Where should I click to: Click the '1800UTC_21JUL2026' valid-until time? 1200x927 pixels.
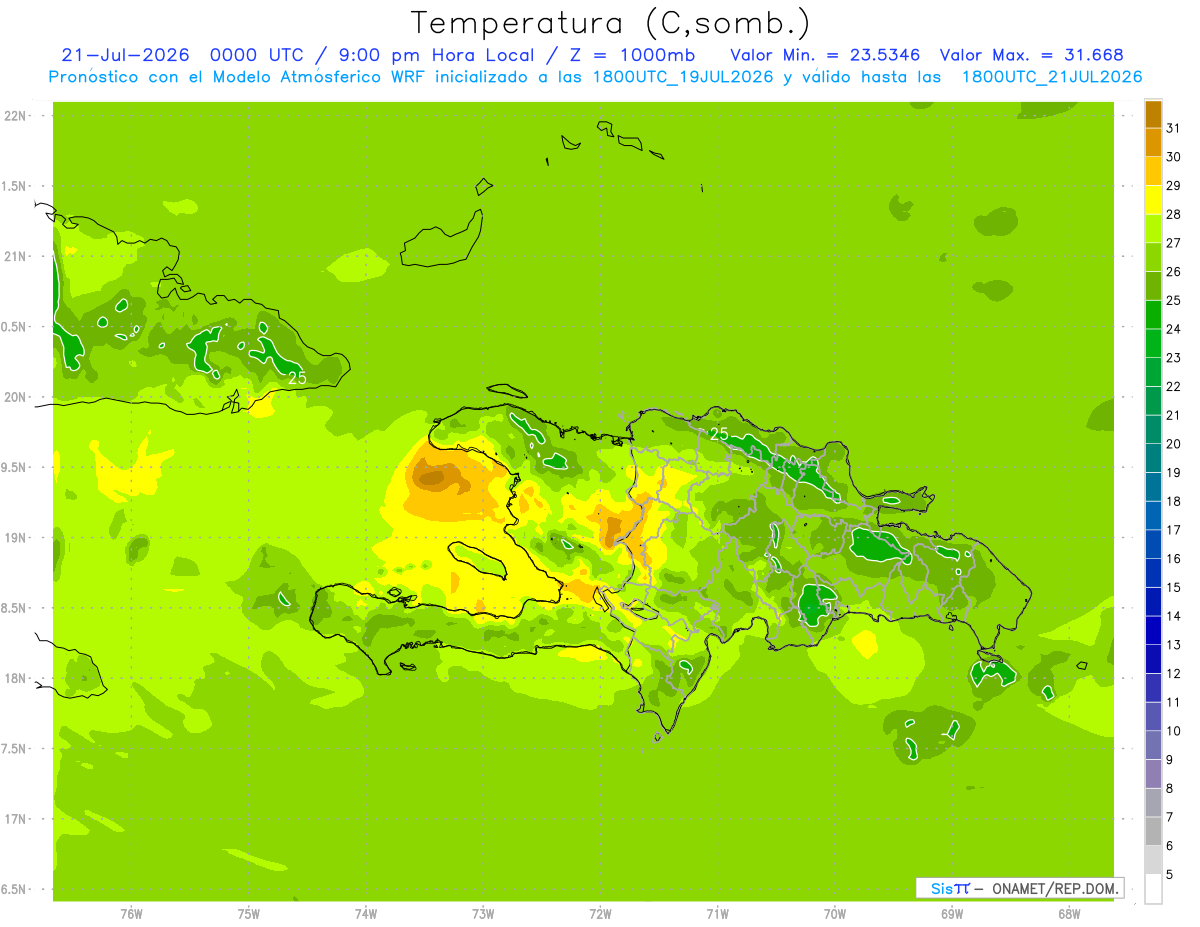1052,76
